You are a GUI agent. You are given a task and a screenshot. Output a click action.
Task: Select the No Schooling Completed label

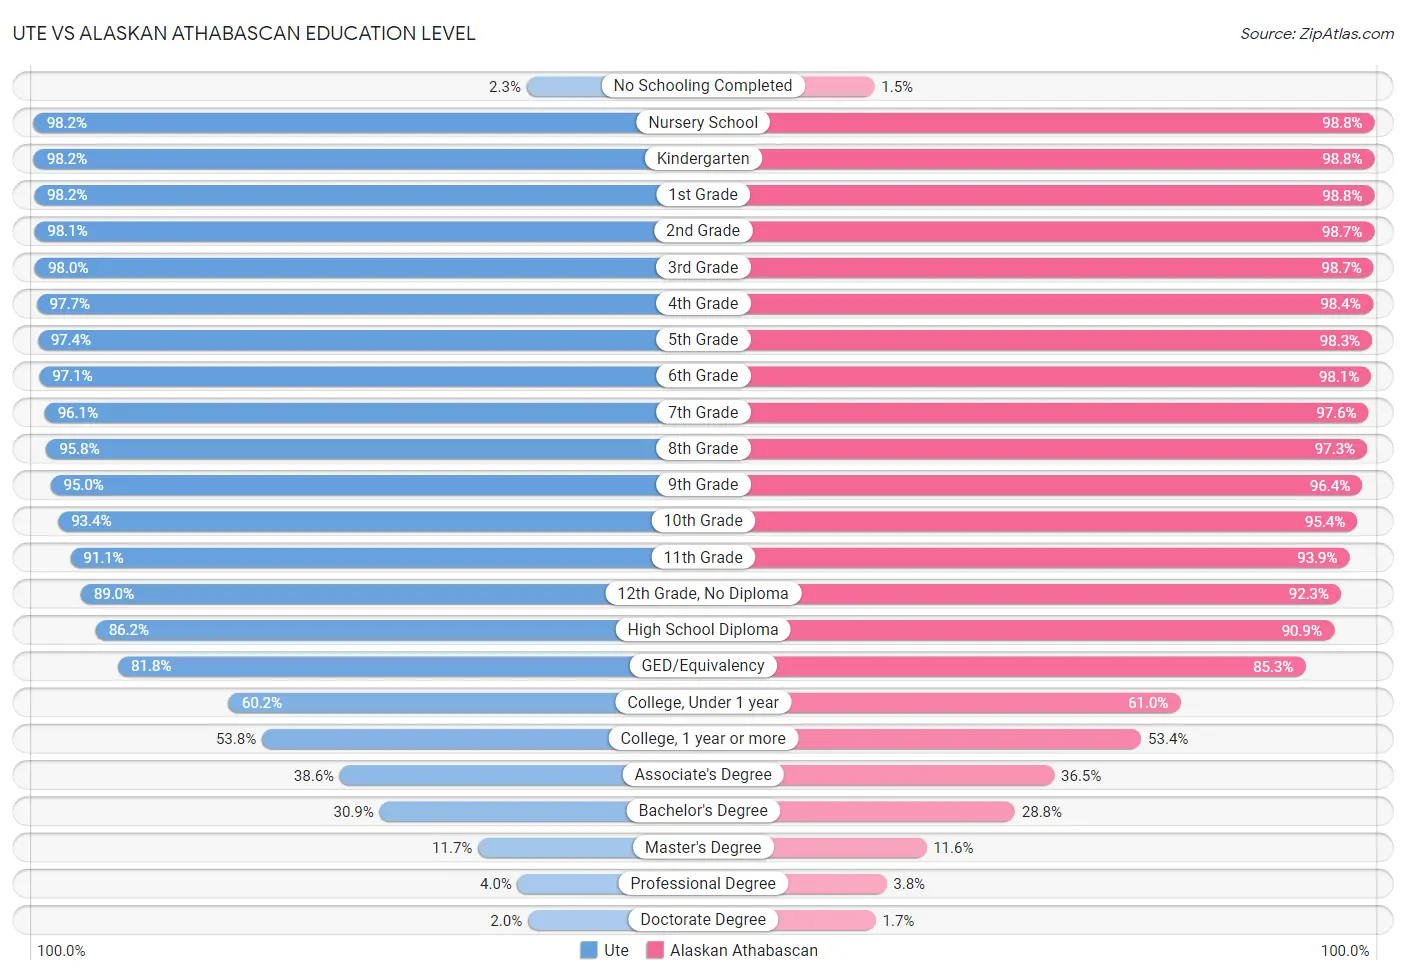pos(703,86)
